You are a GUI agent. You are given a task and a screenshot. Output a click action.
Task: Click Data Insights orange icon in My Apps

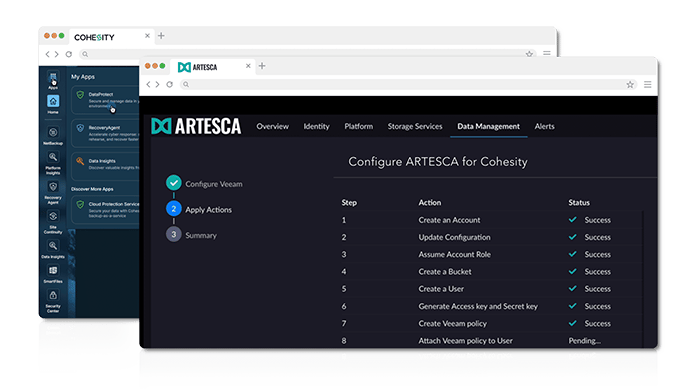coord(80,161)
